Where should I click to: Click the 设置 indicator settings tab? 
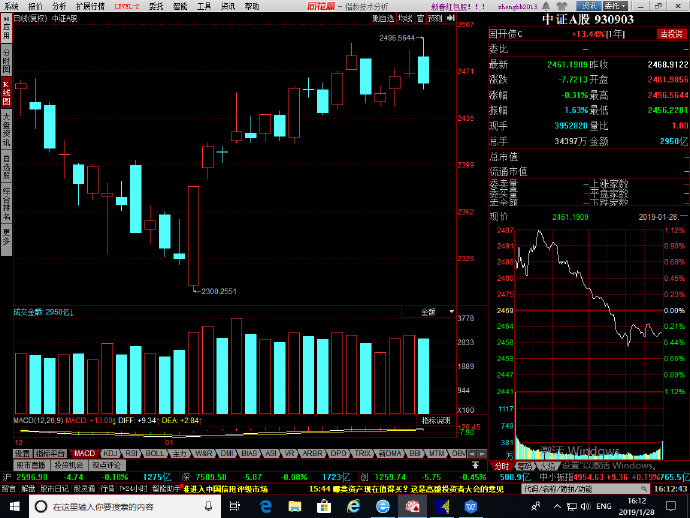[x=22, y=453]
